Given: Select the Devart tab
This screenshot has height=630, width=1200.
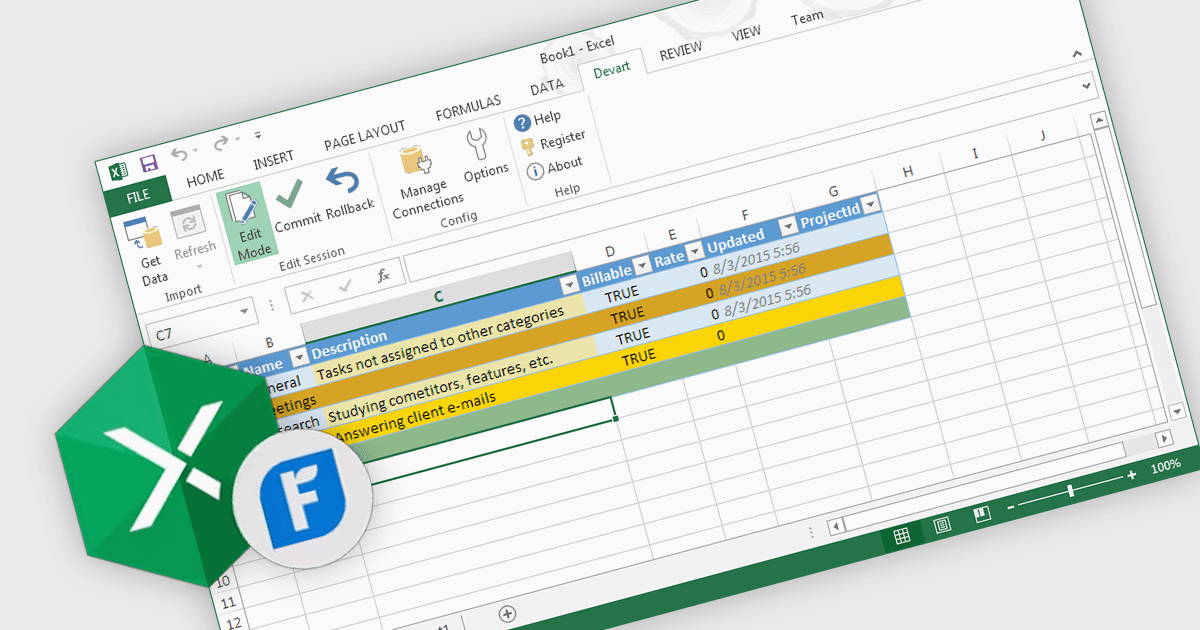Looking at the screenshot, I should [611, 72].
